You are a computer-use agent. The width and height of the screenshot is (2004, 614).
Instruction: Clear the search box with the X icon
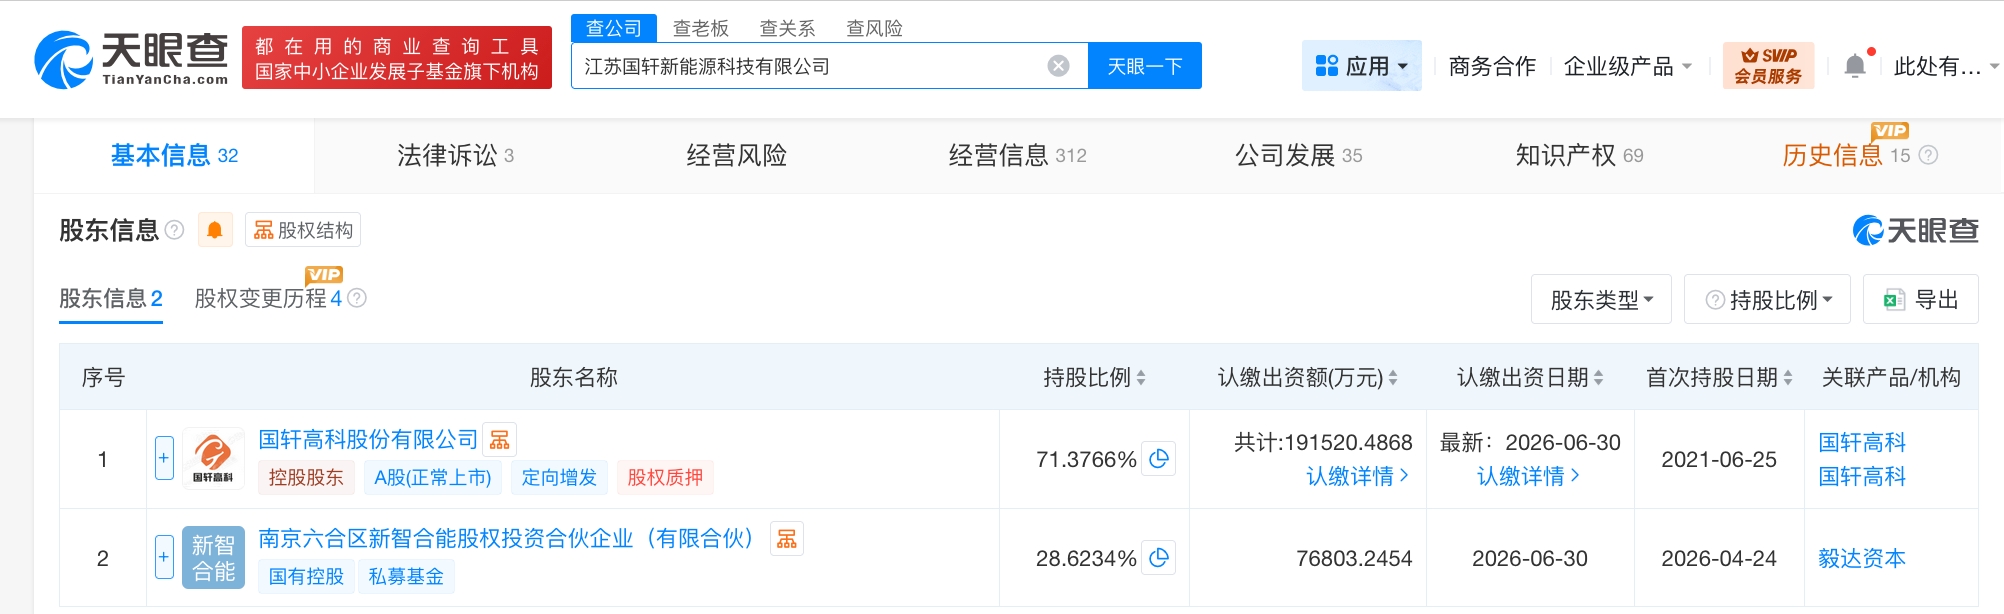(1058, 66)
